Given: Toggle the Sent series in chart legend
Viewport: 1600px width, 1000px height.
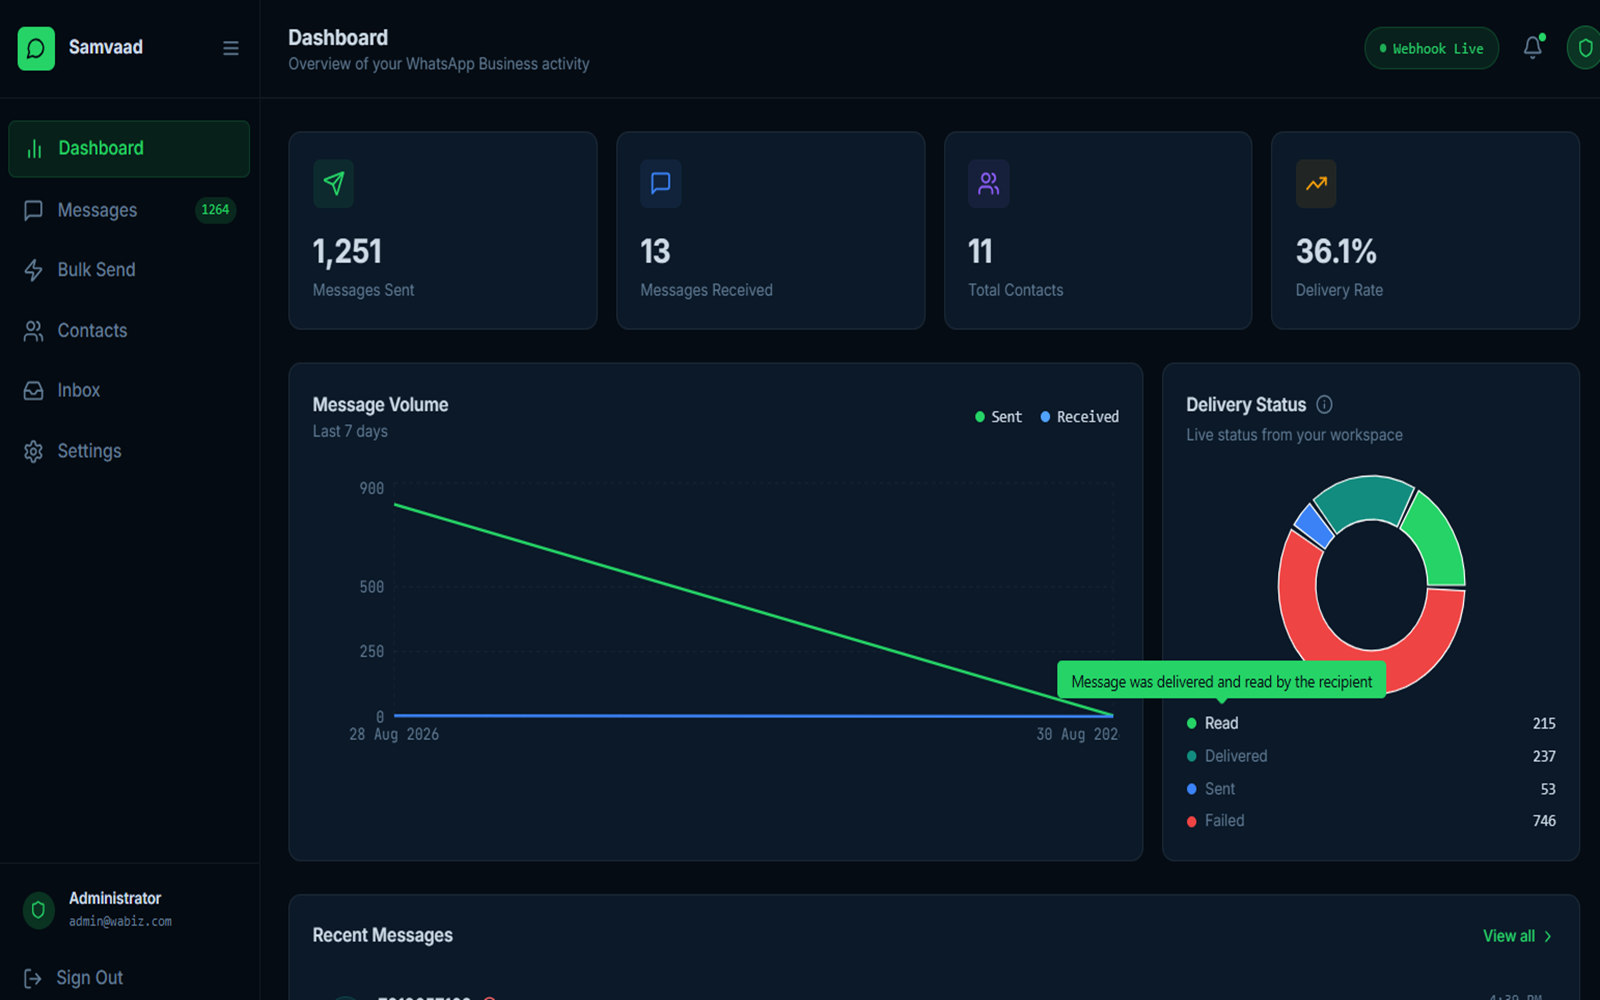Looking at the screenshot, I should click(998, 417).
